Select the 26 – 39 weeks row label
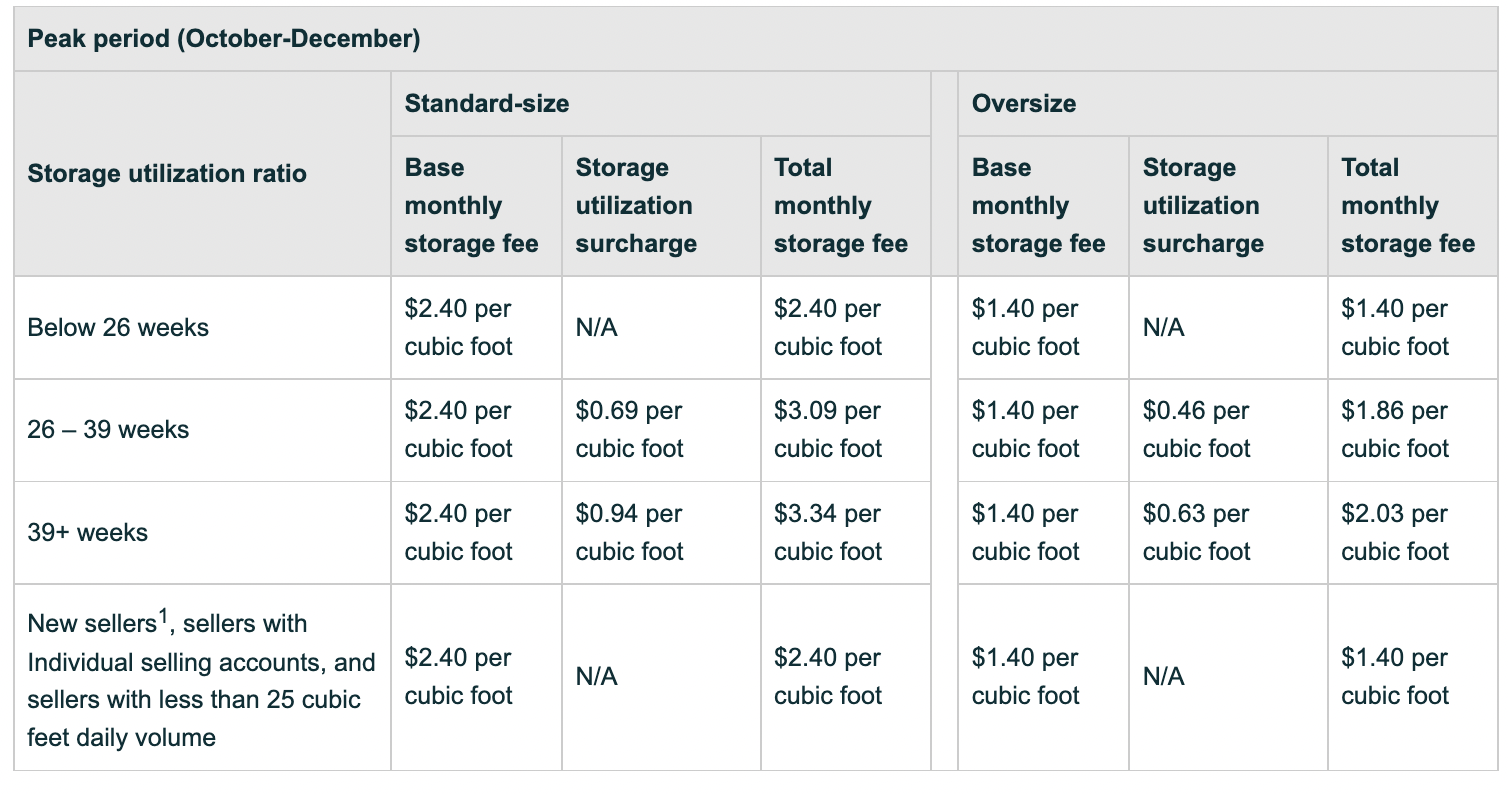Viewport: 1508px width, 794px height. [x=108, y=430]
